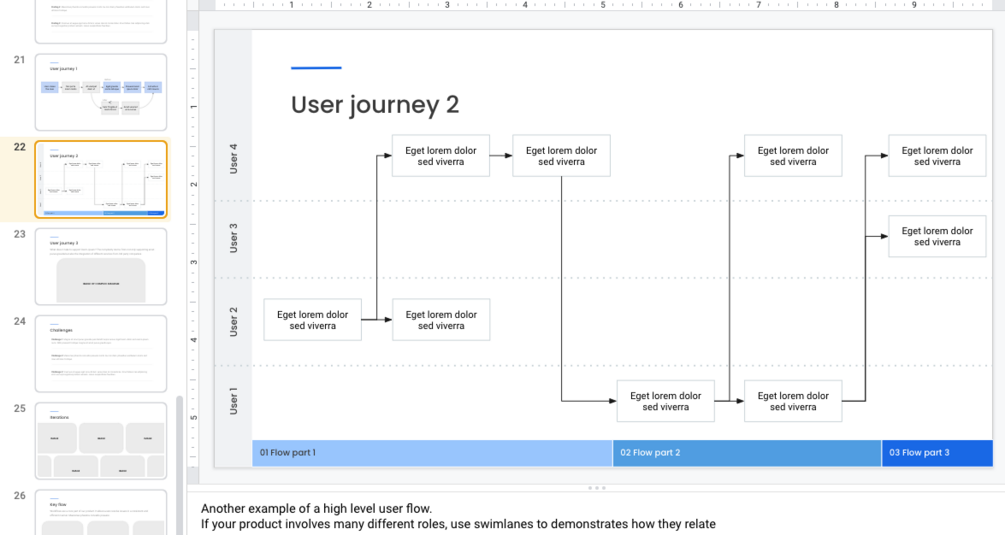Select the second text box in User 2 lane
The width and height of the screenshot is (1005, 535).
441,320
